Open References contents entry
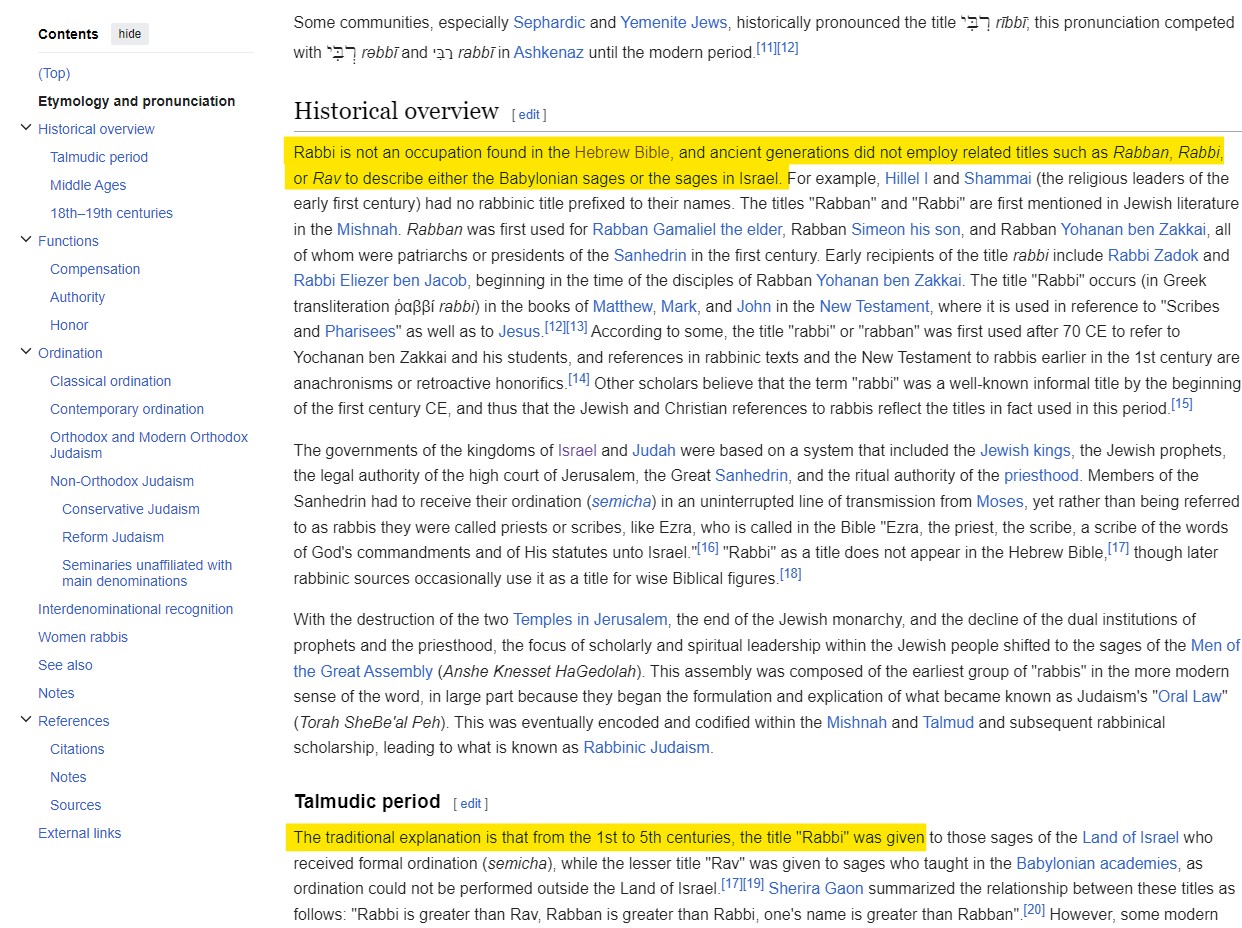Viewport: 1242px width, 928px height. (x=74, y=721)
